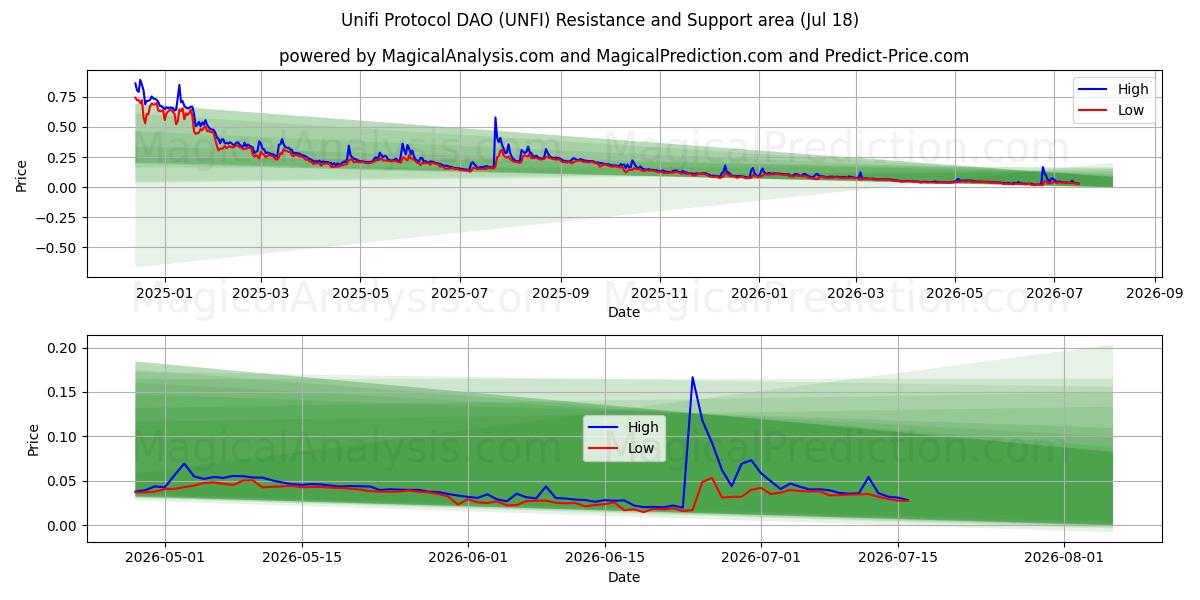Click the '2025-05' tick label in top chart

(360, 294)
